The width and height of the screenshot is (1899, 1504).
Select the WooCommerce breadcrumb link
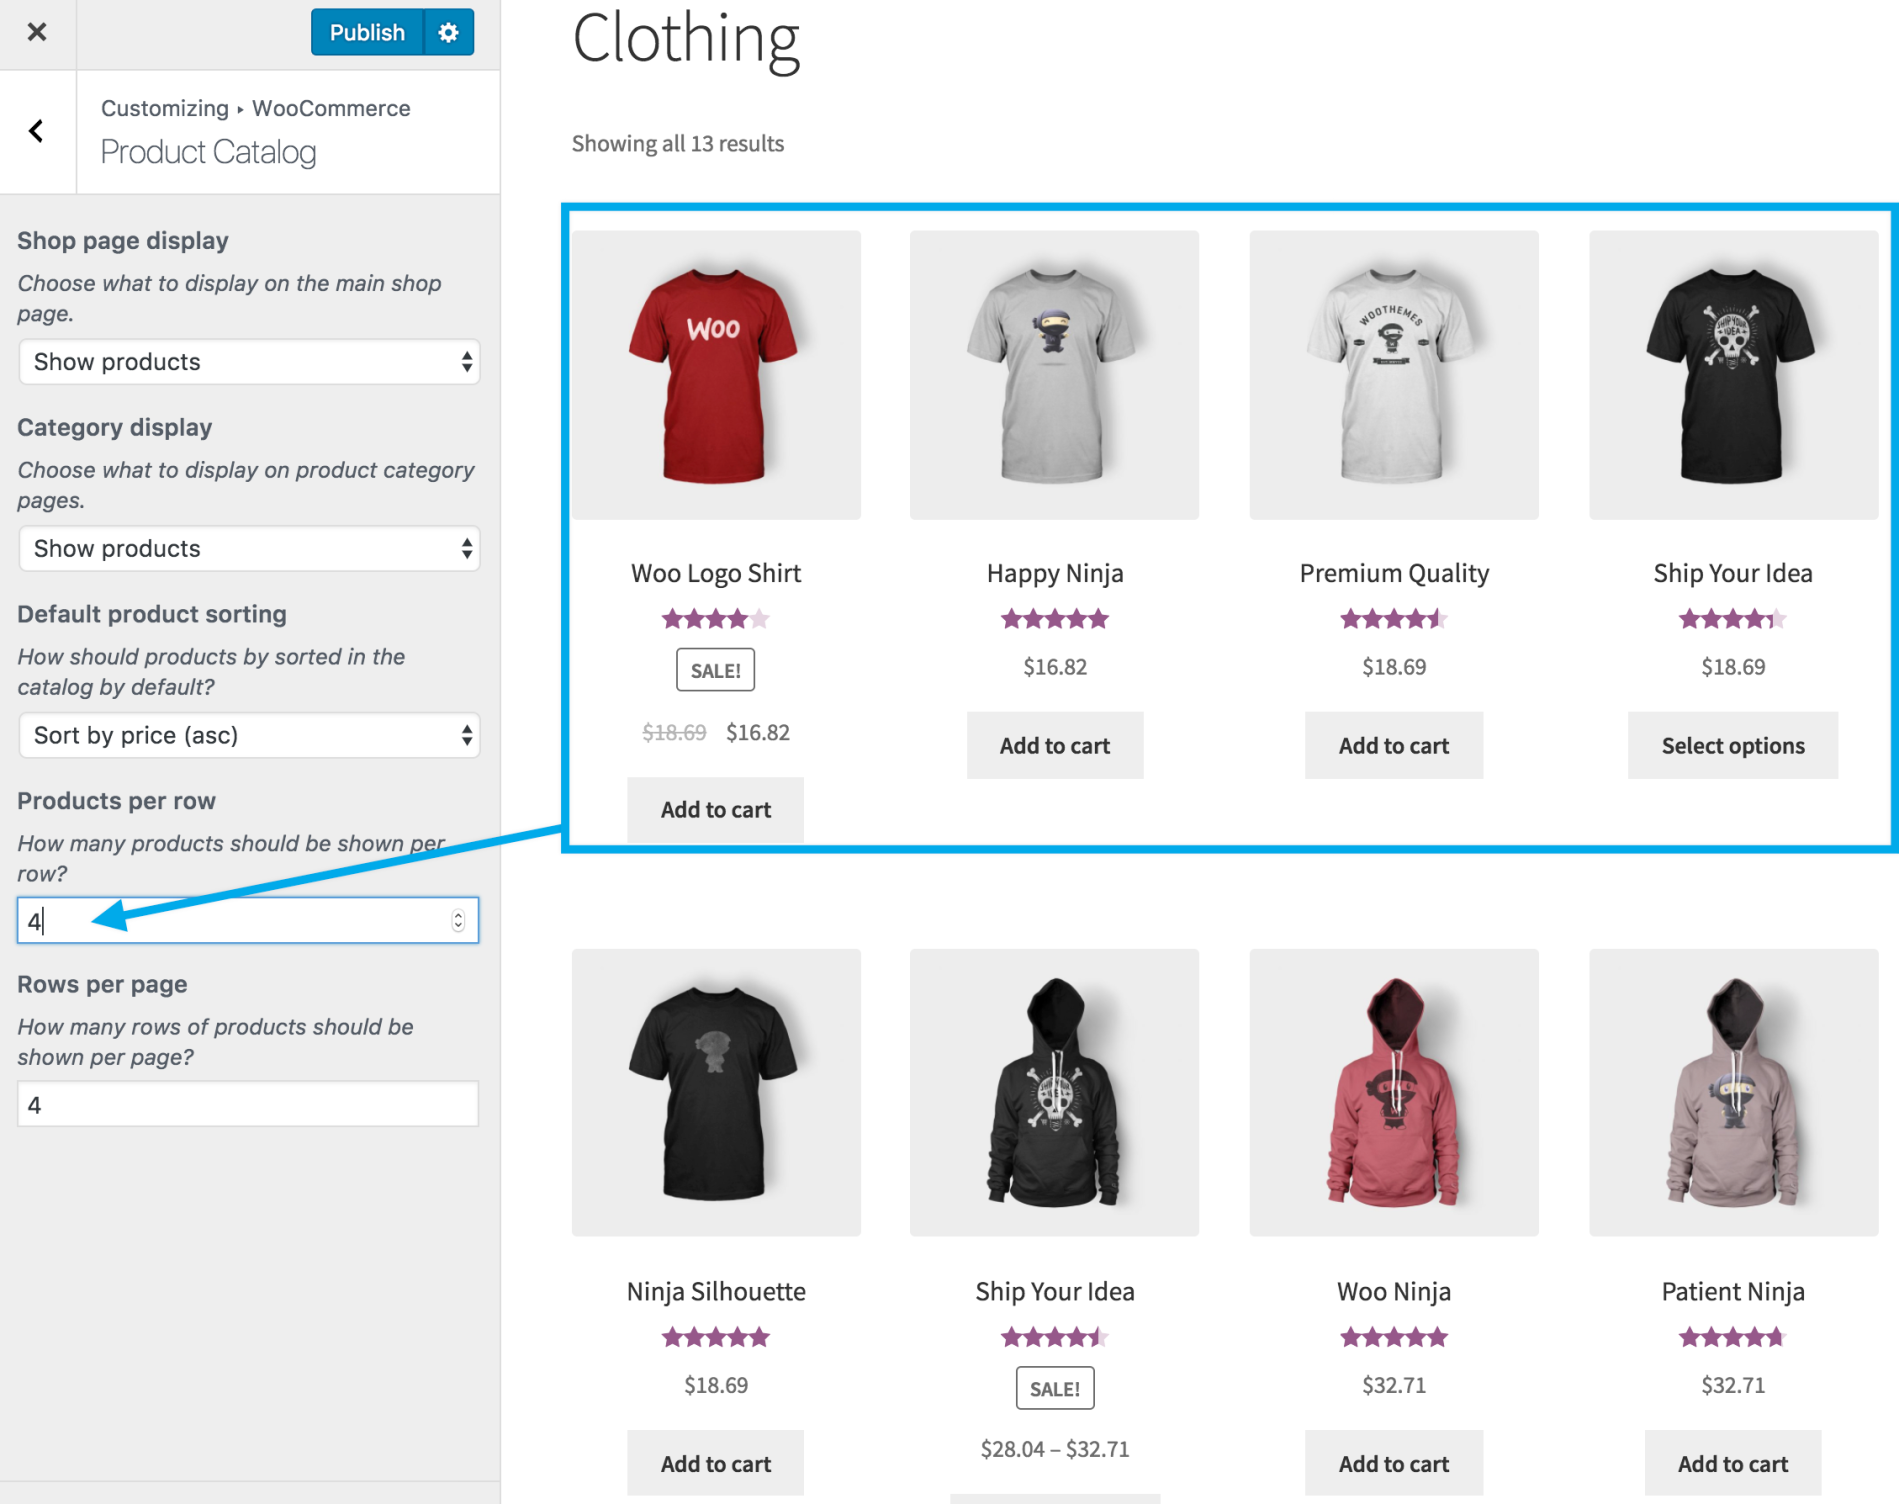coord(332,107)
